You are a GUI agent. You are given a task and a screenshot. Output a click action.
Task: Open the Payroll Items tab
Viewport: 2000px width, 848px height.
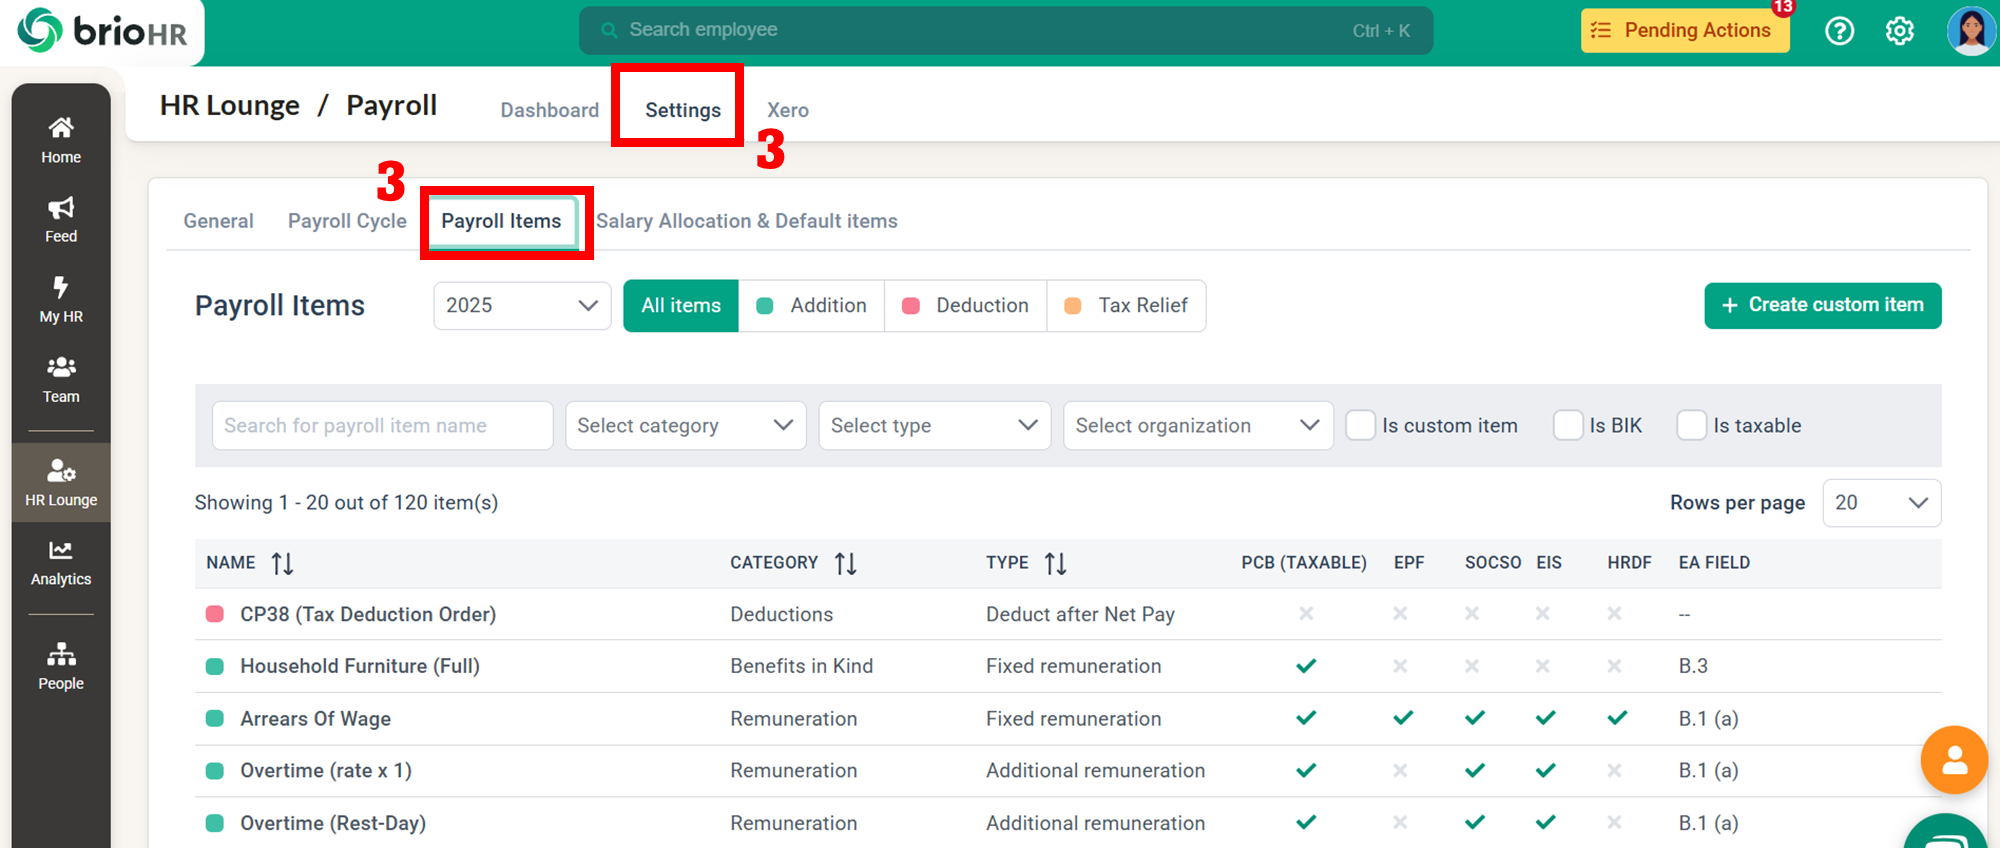tap(501, 221)
